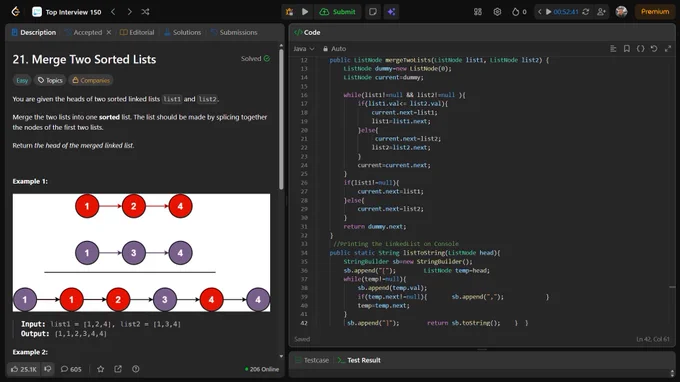
Task: Open the 605 comments
Action: click(71, 369)
